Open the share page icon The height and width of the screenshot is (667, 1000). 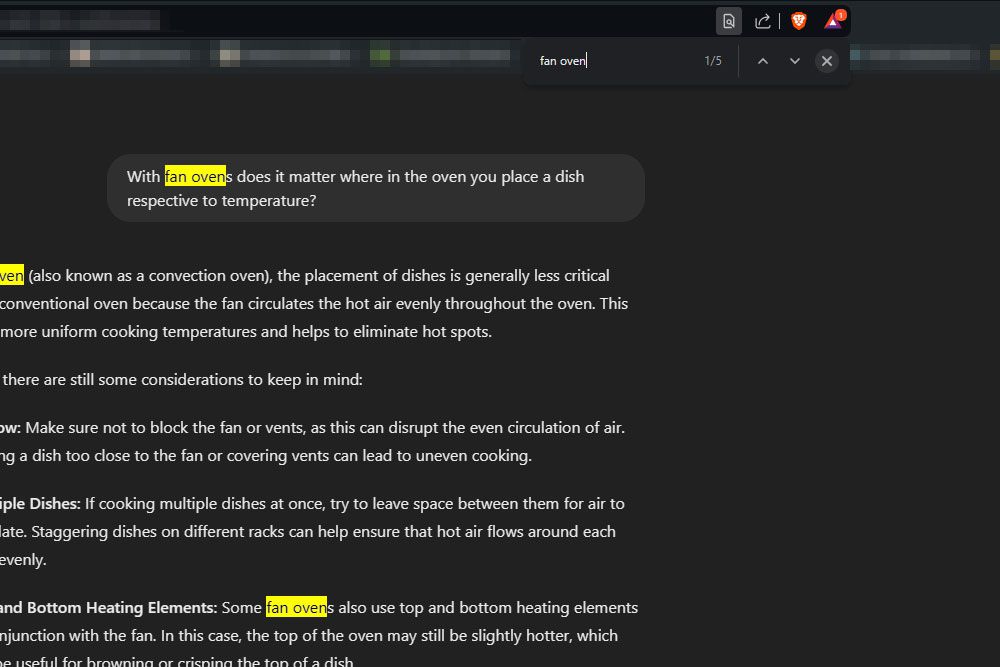762,21
